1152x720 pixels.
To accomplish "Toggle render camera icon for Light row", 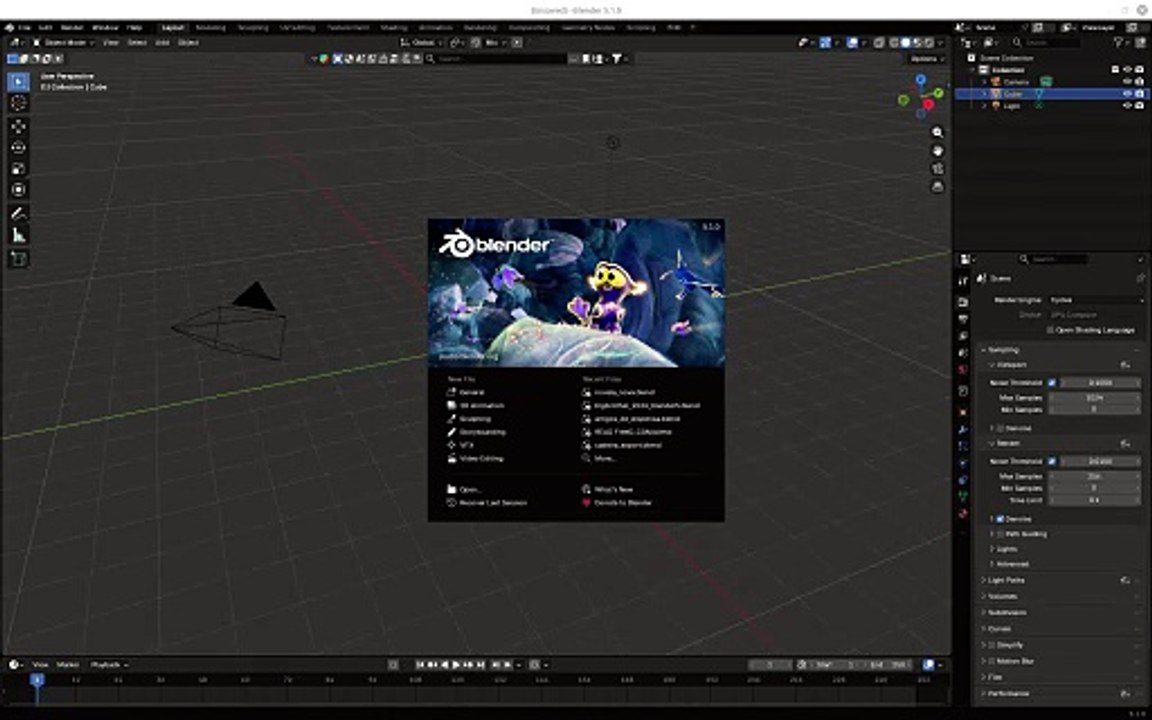I will (1139, 106).
